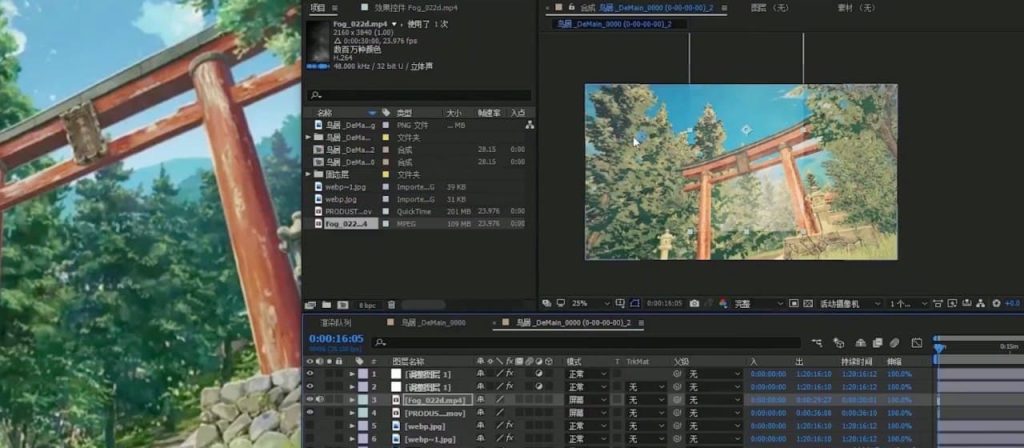Expand the 固态层 folder in project panel
1024x448 pixels.
(308, 174)
